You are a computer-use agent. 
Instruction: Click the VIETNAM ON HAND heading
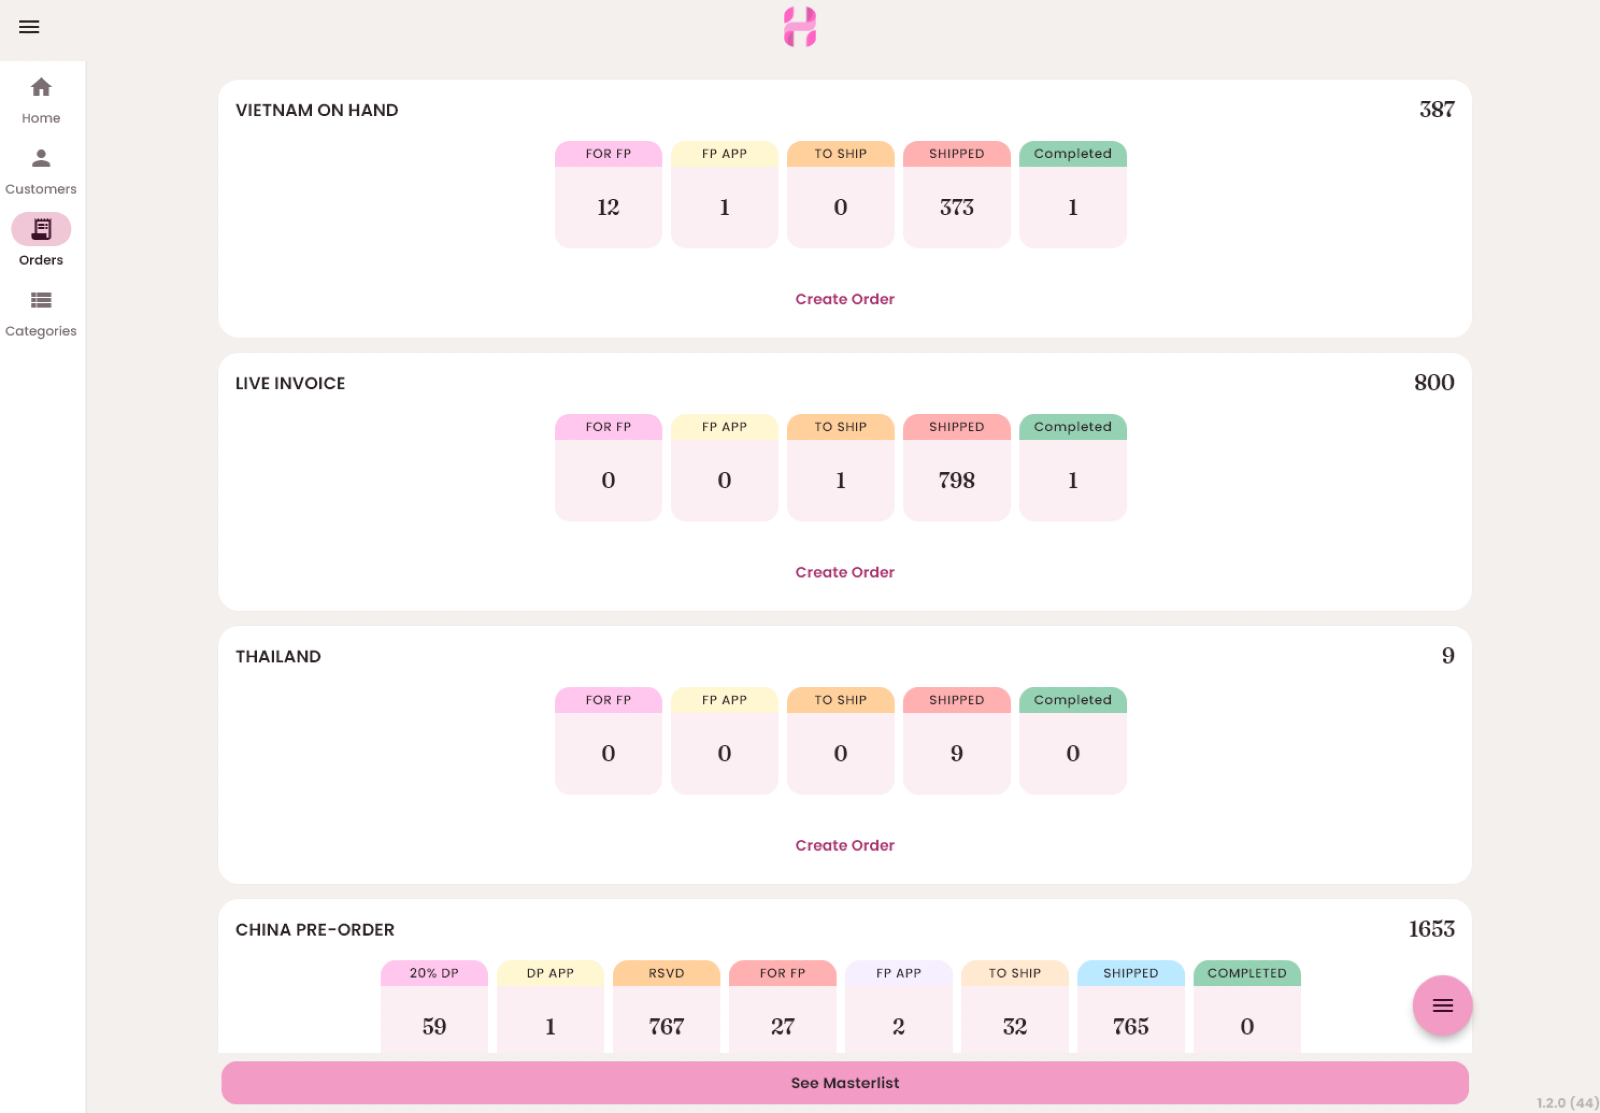click(317, 110)
